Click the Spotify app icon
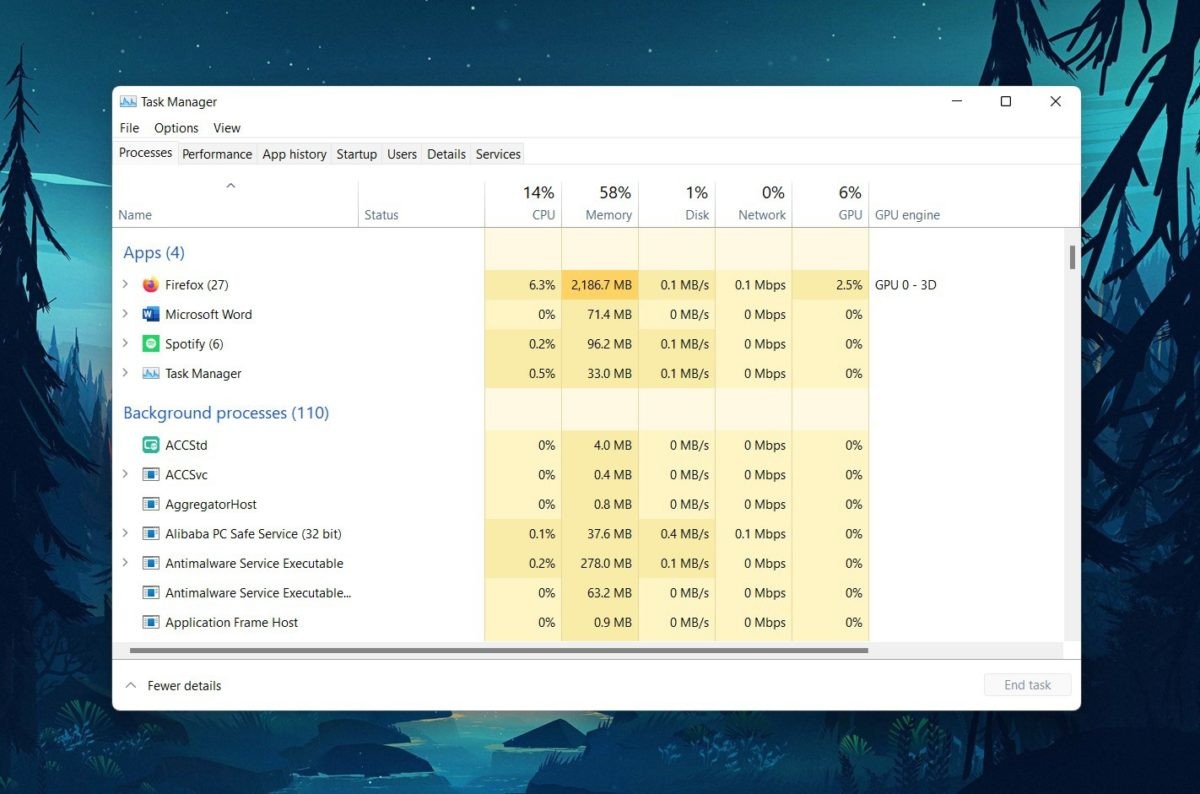 tap(151, 344)
